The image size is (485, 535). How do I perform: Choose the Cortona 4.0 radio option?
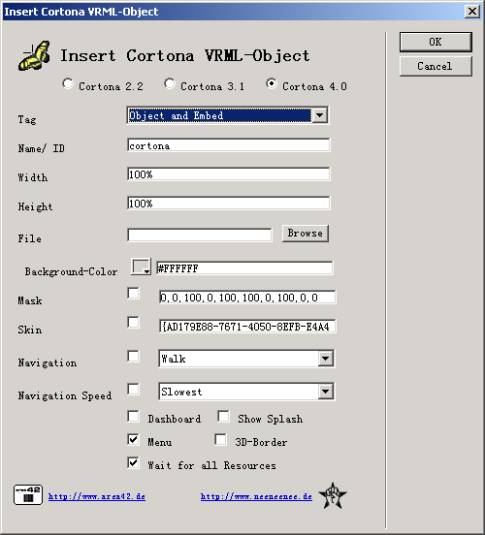click(x=271, y=84)
